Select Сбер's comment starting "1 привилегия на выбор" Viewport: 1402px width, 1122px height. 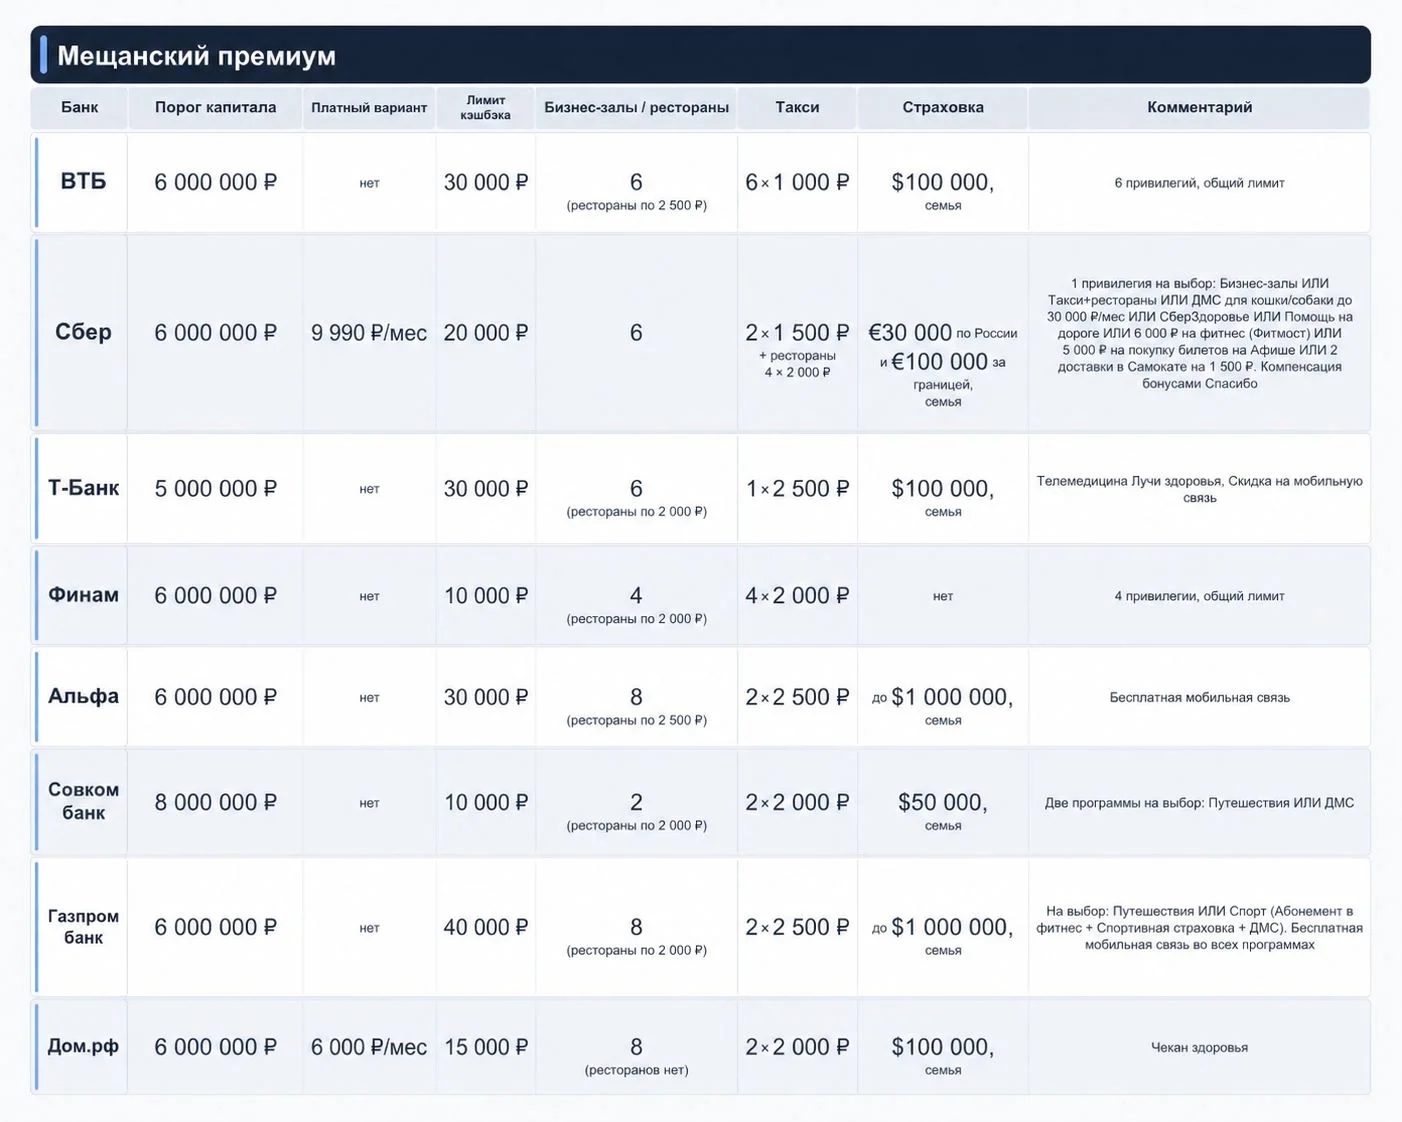point(1199,333)
